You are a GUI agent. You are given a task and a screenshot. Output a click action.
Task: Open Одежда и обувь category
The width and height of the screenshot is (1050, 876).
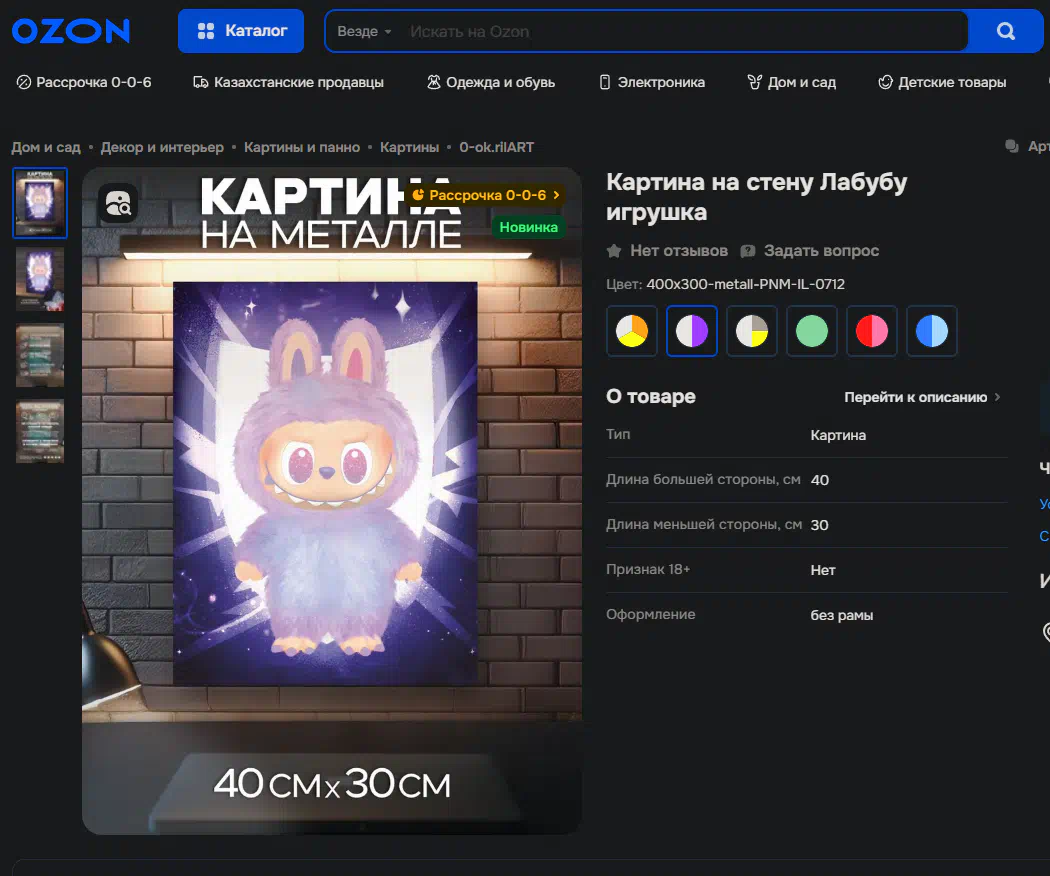pyautogui.click(x=491, y=82)
